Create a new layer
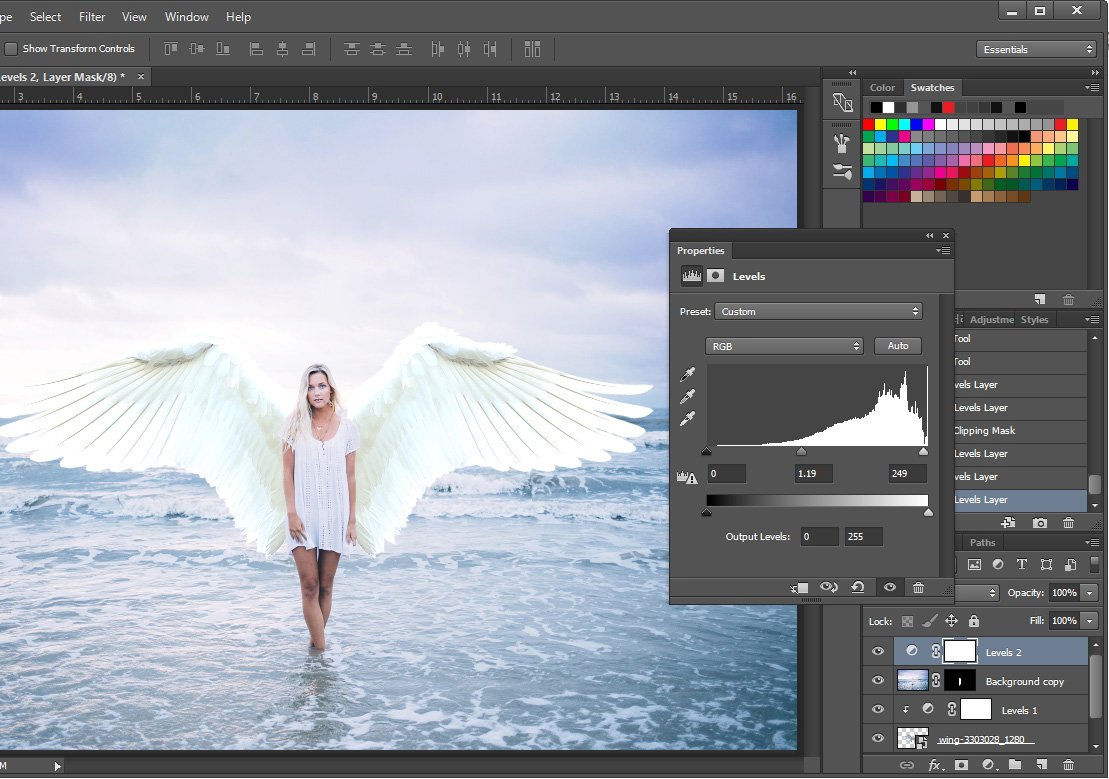Screen dimensions: 1109x779 [x=1040, y=764]
